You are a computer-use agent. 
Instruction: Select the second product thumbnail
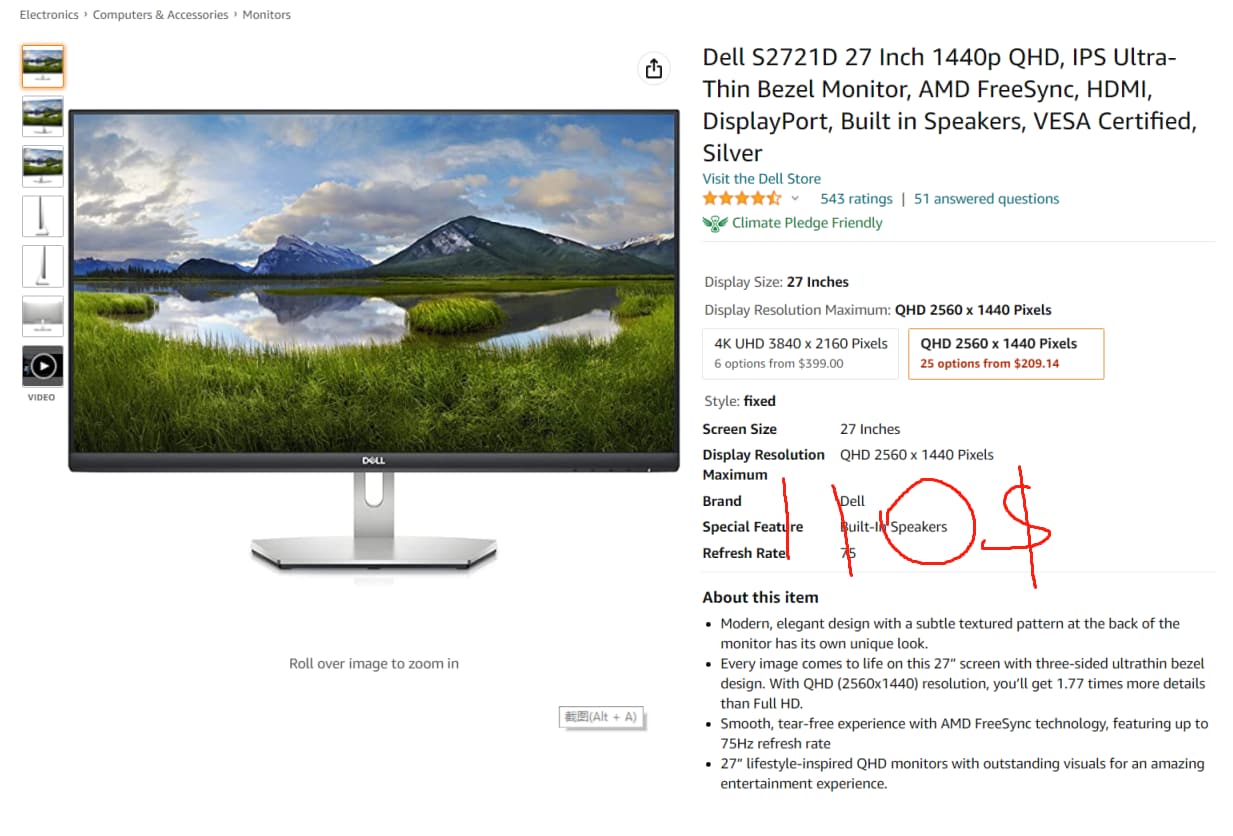[43, 116]
